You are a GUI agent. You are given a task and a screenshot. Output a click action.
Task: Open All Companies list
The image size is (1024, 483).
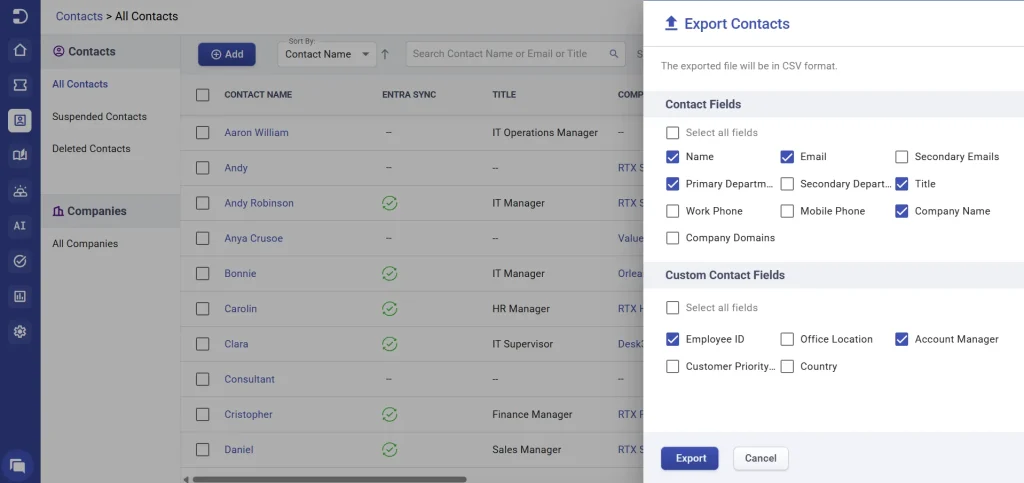[85, 243]
